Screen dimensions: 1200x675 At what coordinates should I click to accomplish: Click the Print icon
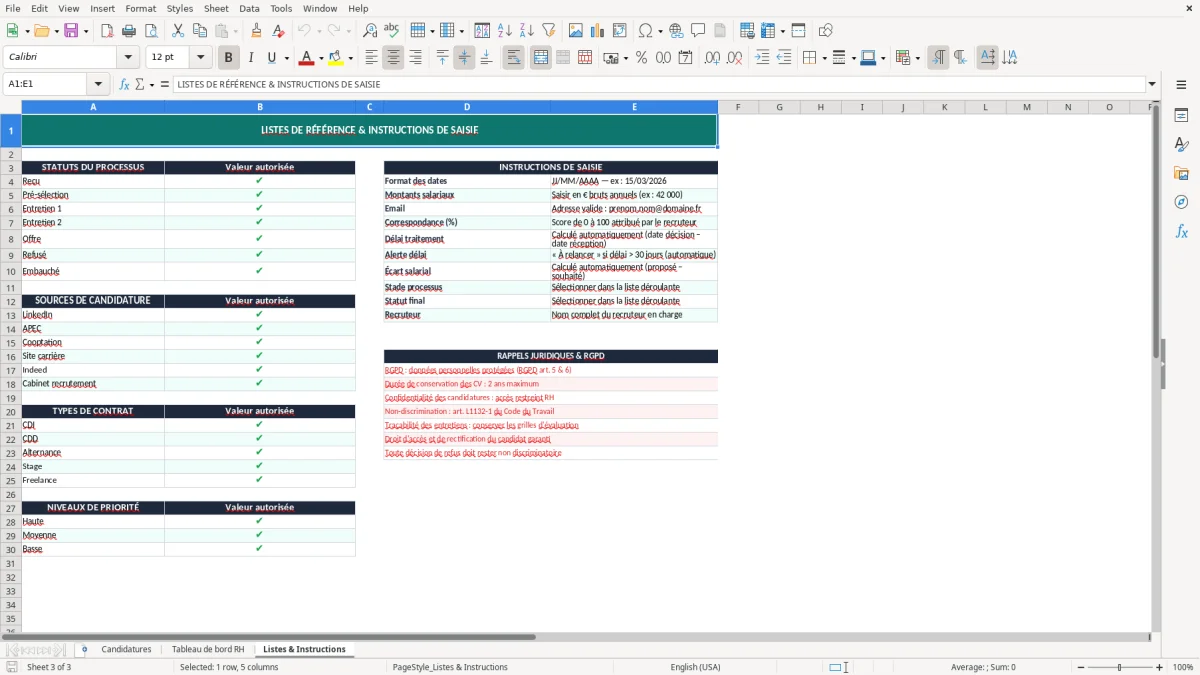[129, 31]
